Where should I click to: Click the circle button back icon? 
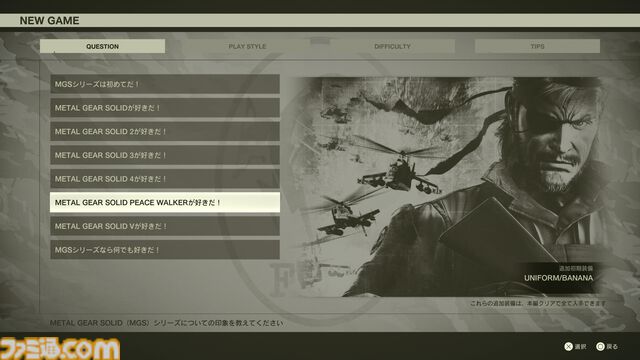[600, 347]
